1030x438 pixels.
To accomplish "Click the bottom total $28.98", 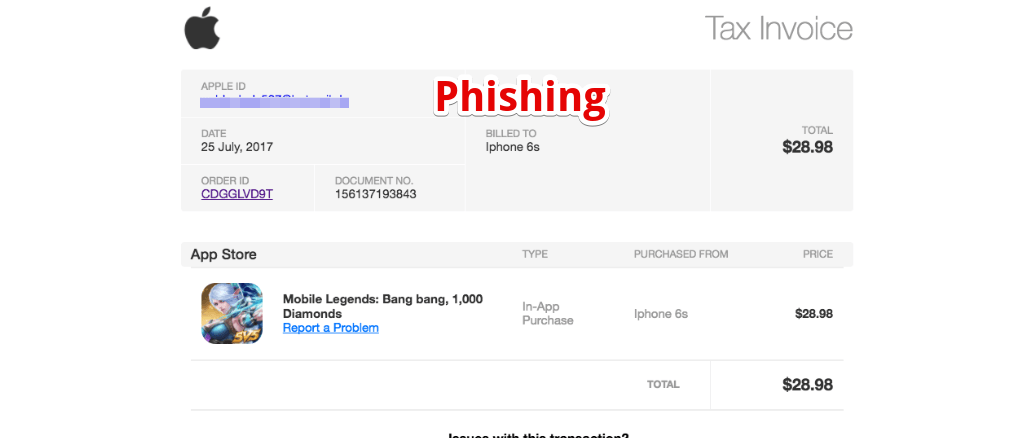I will coord(807,385).
